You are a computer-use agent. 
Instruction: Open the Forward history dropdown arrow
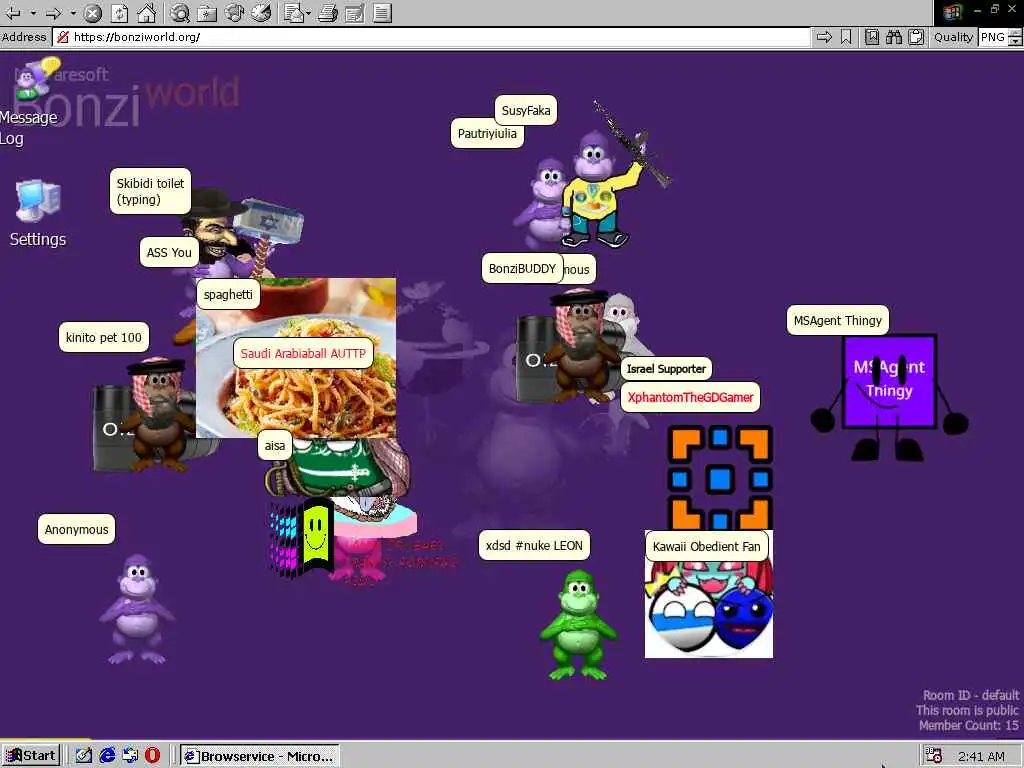[x=73, y=12]
